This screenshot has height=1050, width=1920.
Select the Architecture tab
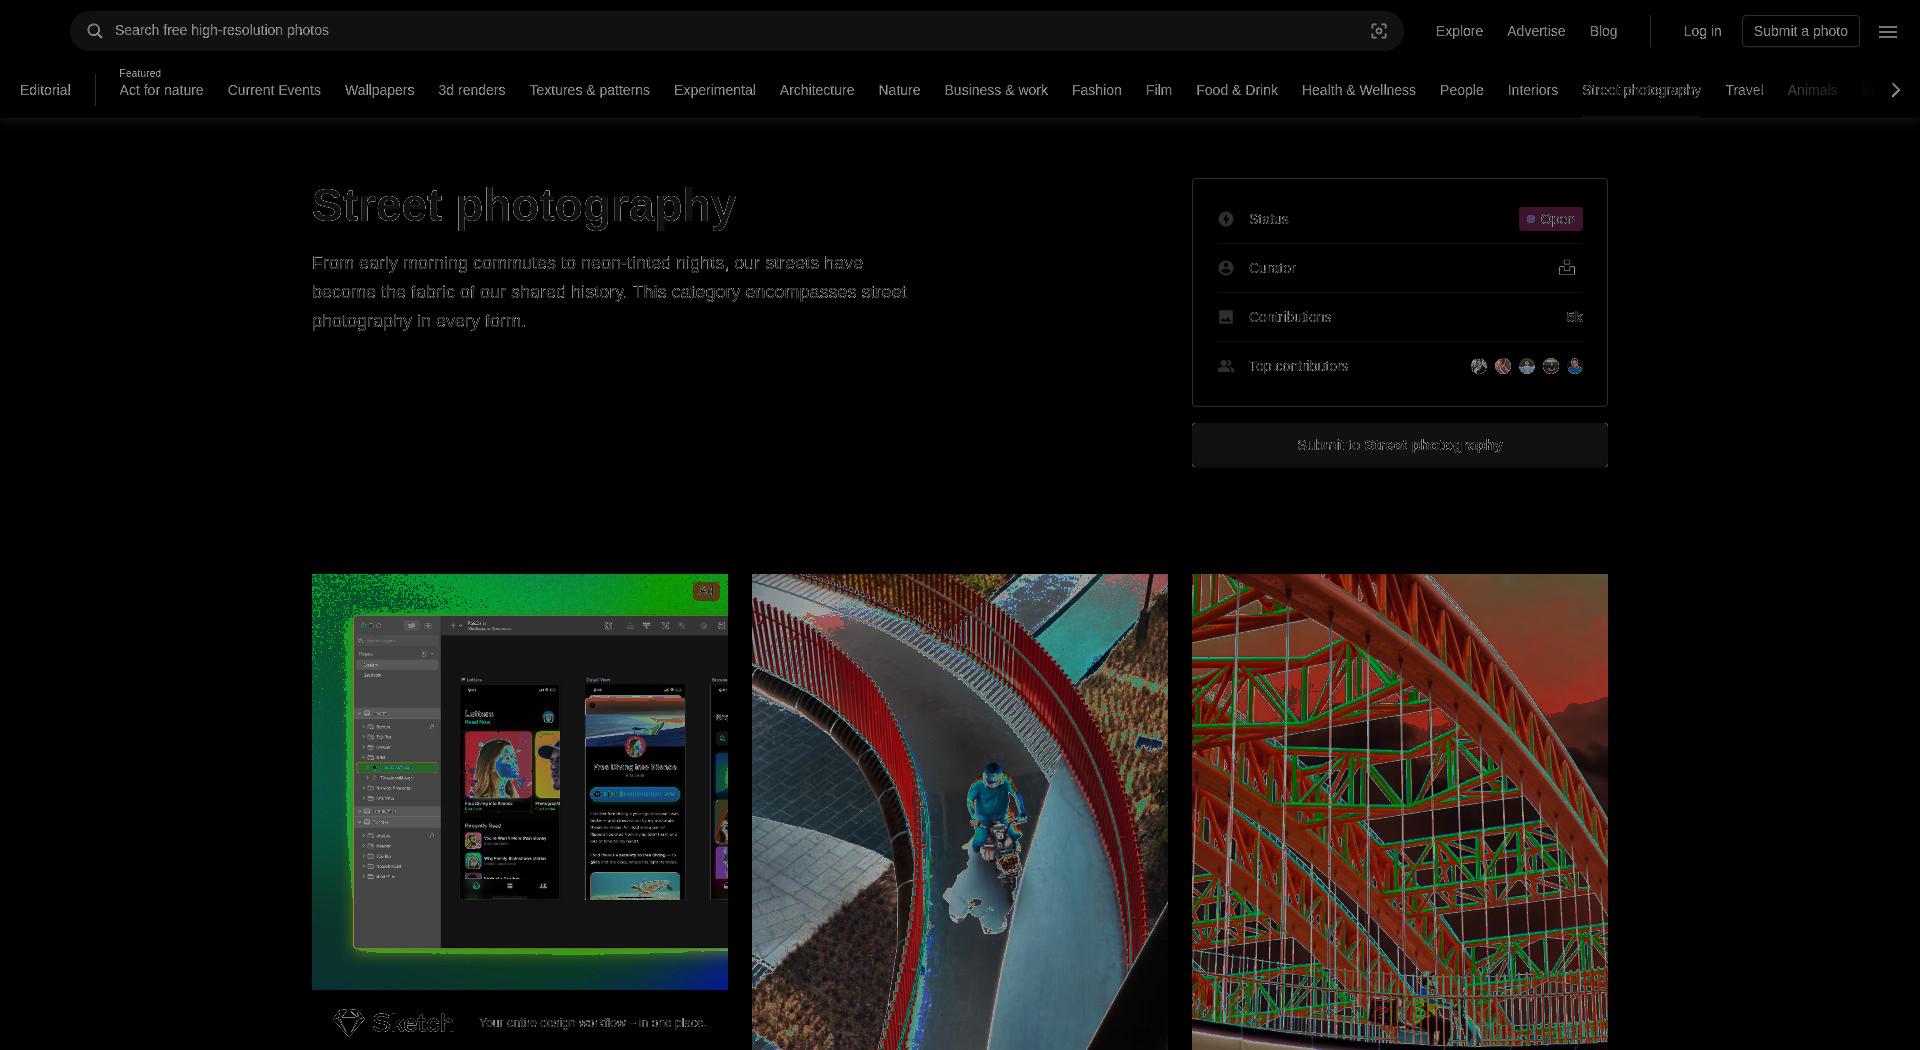pyautogui.click(x=817, y=90)
